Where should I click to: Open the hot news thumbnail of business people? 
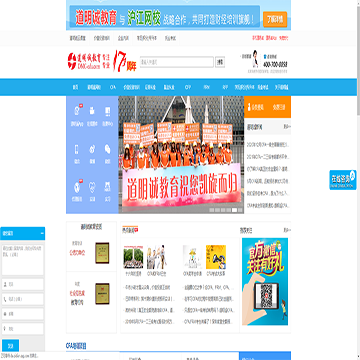click(157, 257)
